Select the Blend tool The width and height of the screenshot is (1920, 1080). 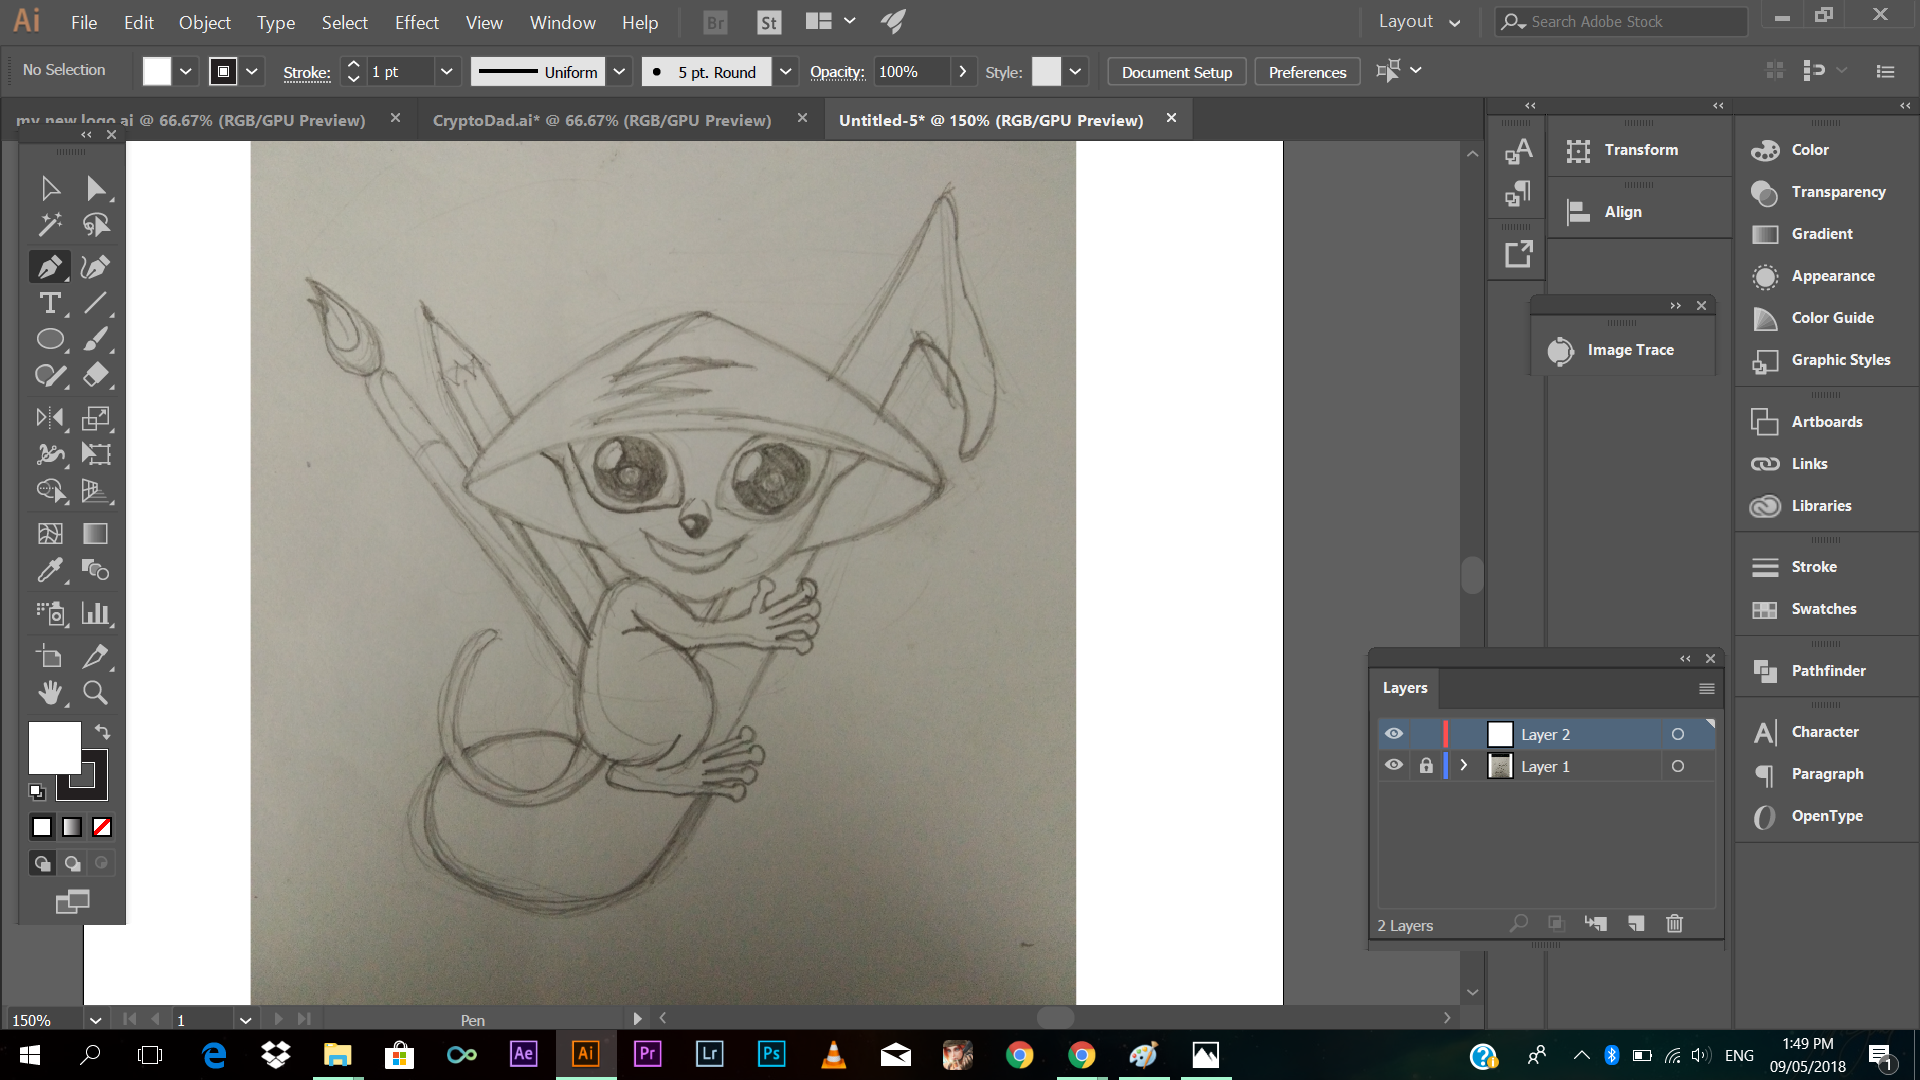tap(96, 570)
